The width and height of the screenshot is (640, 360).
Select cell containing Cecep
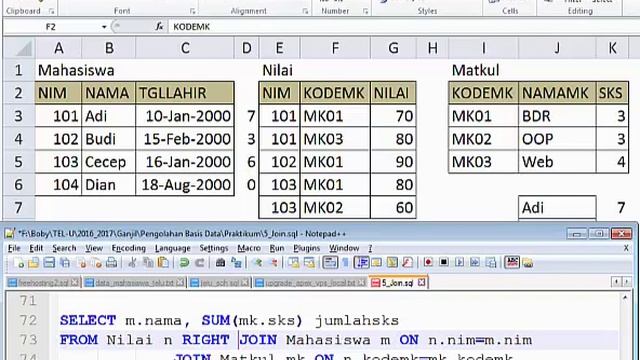(x=108, y=162)
